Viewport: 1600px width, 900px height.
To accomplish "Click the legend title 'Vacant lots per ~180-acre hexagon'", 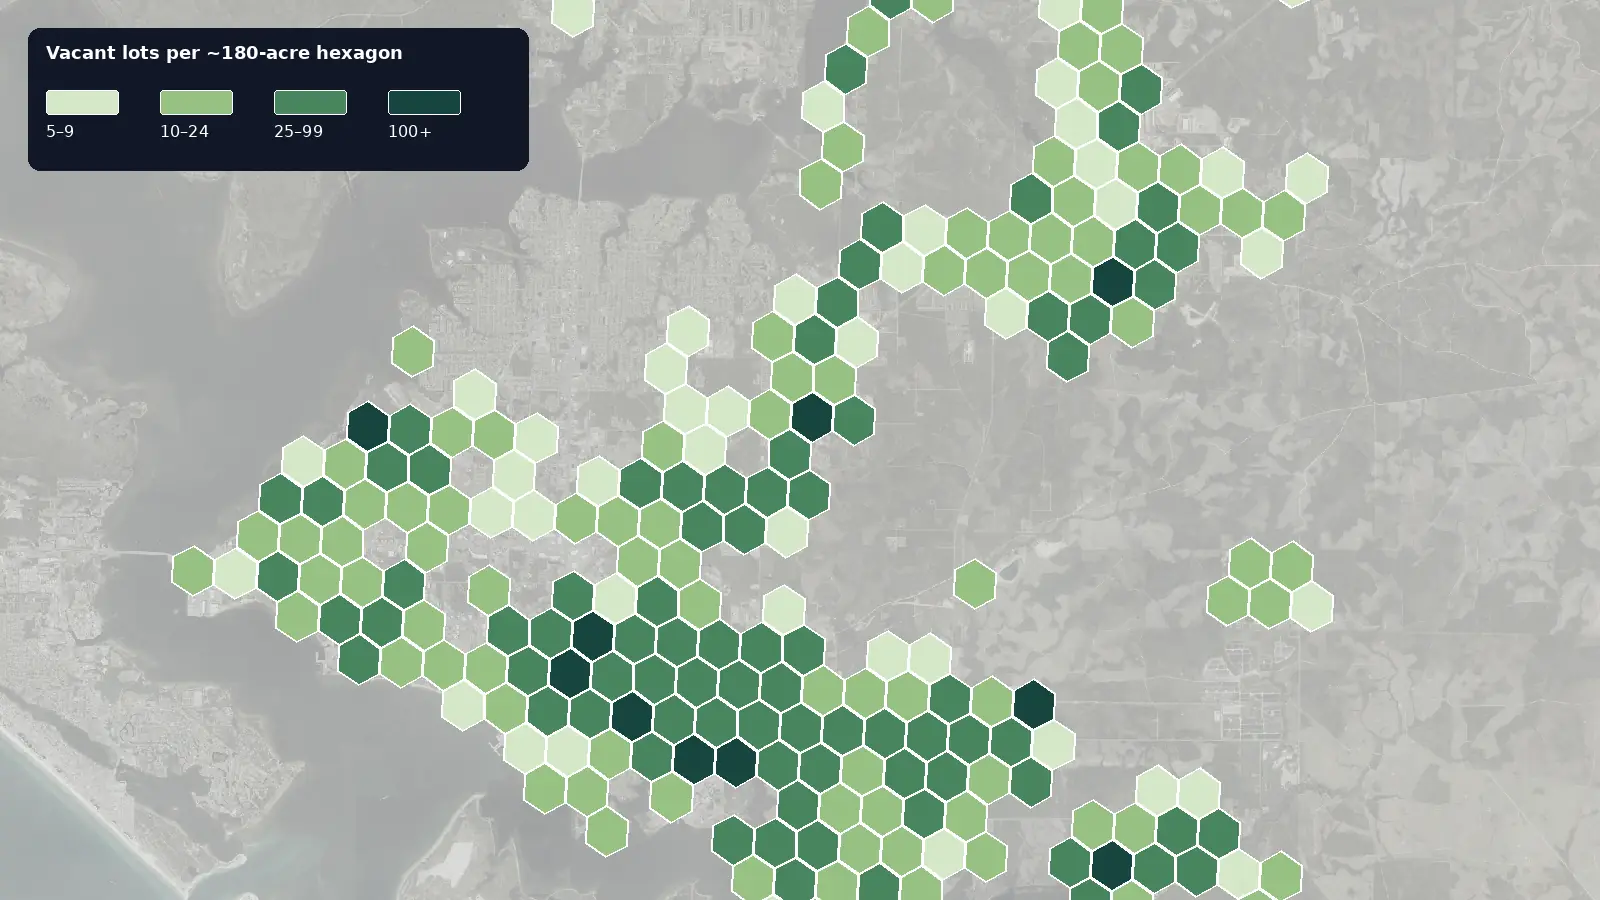I will pyautogui.click(x=224, y=53).
